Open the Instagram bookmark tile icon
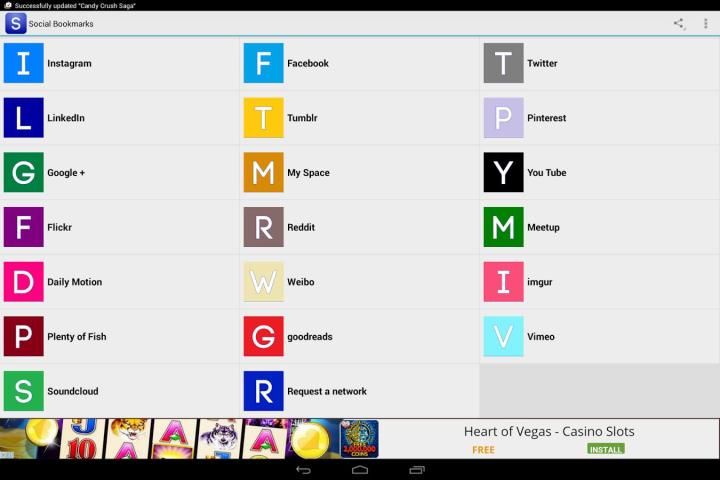This screenshot has width=720, height=480. 23,63
